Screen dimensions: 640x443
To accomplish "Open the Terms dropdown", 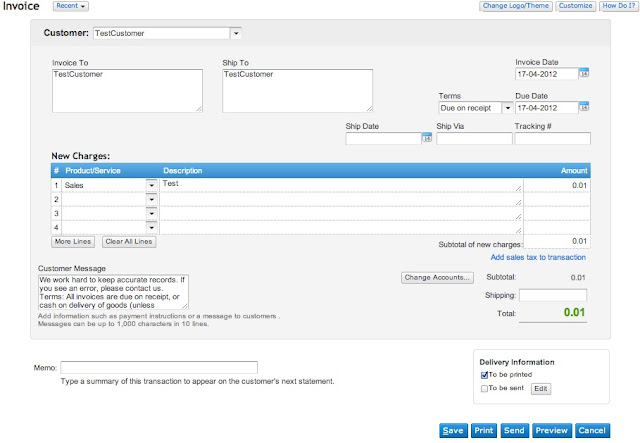I will tap(507, 107).
